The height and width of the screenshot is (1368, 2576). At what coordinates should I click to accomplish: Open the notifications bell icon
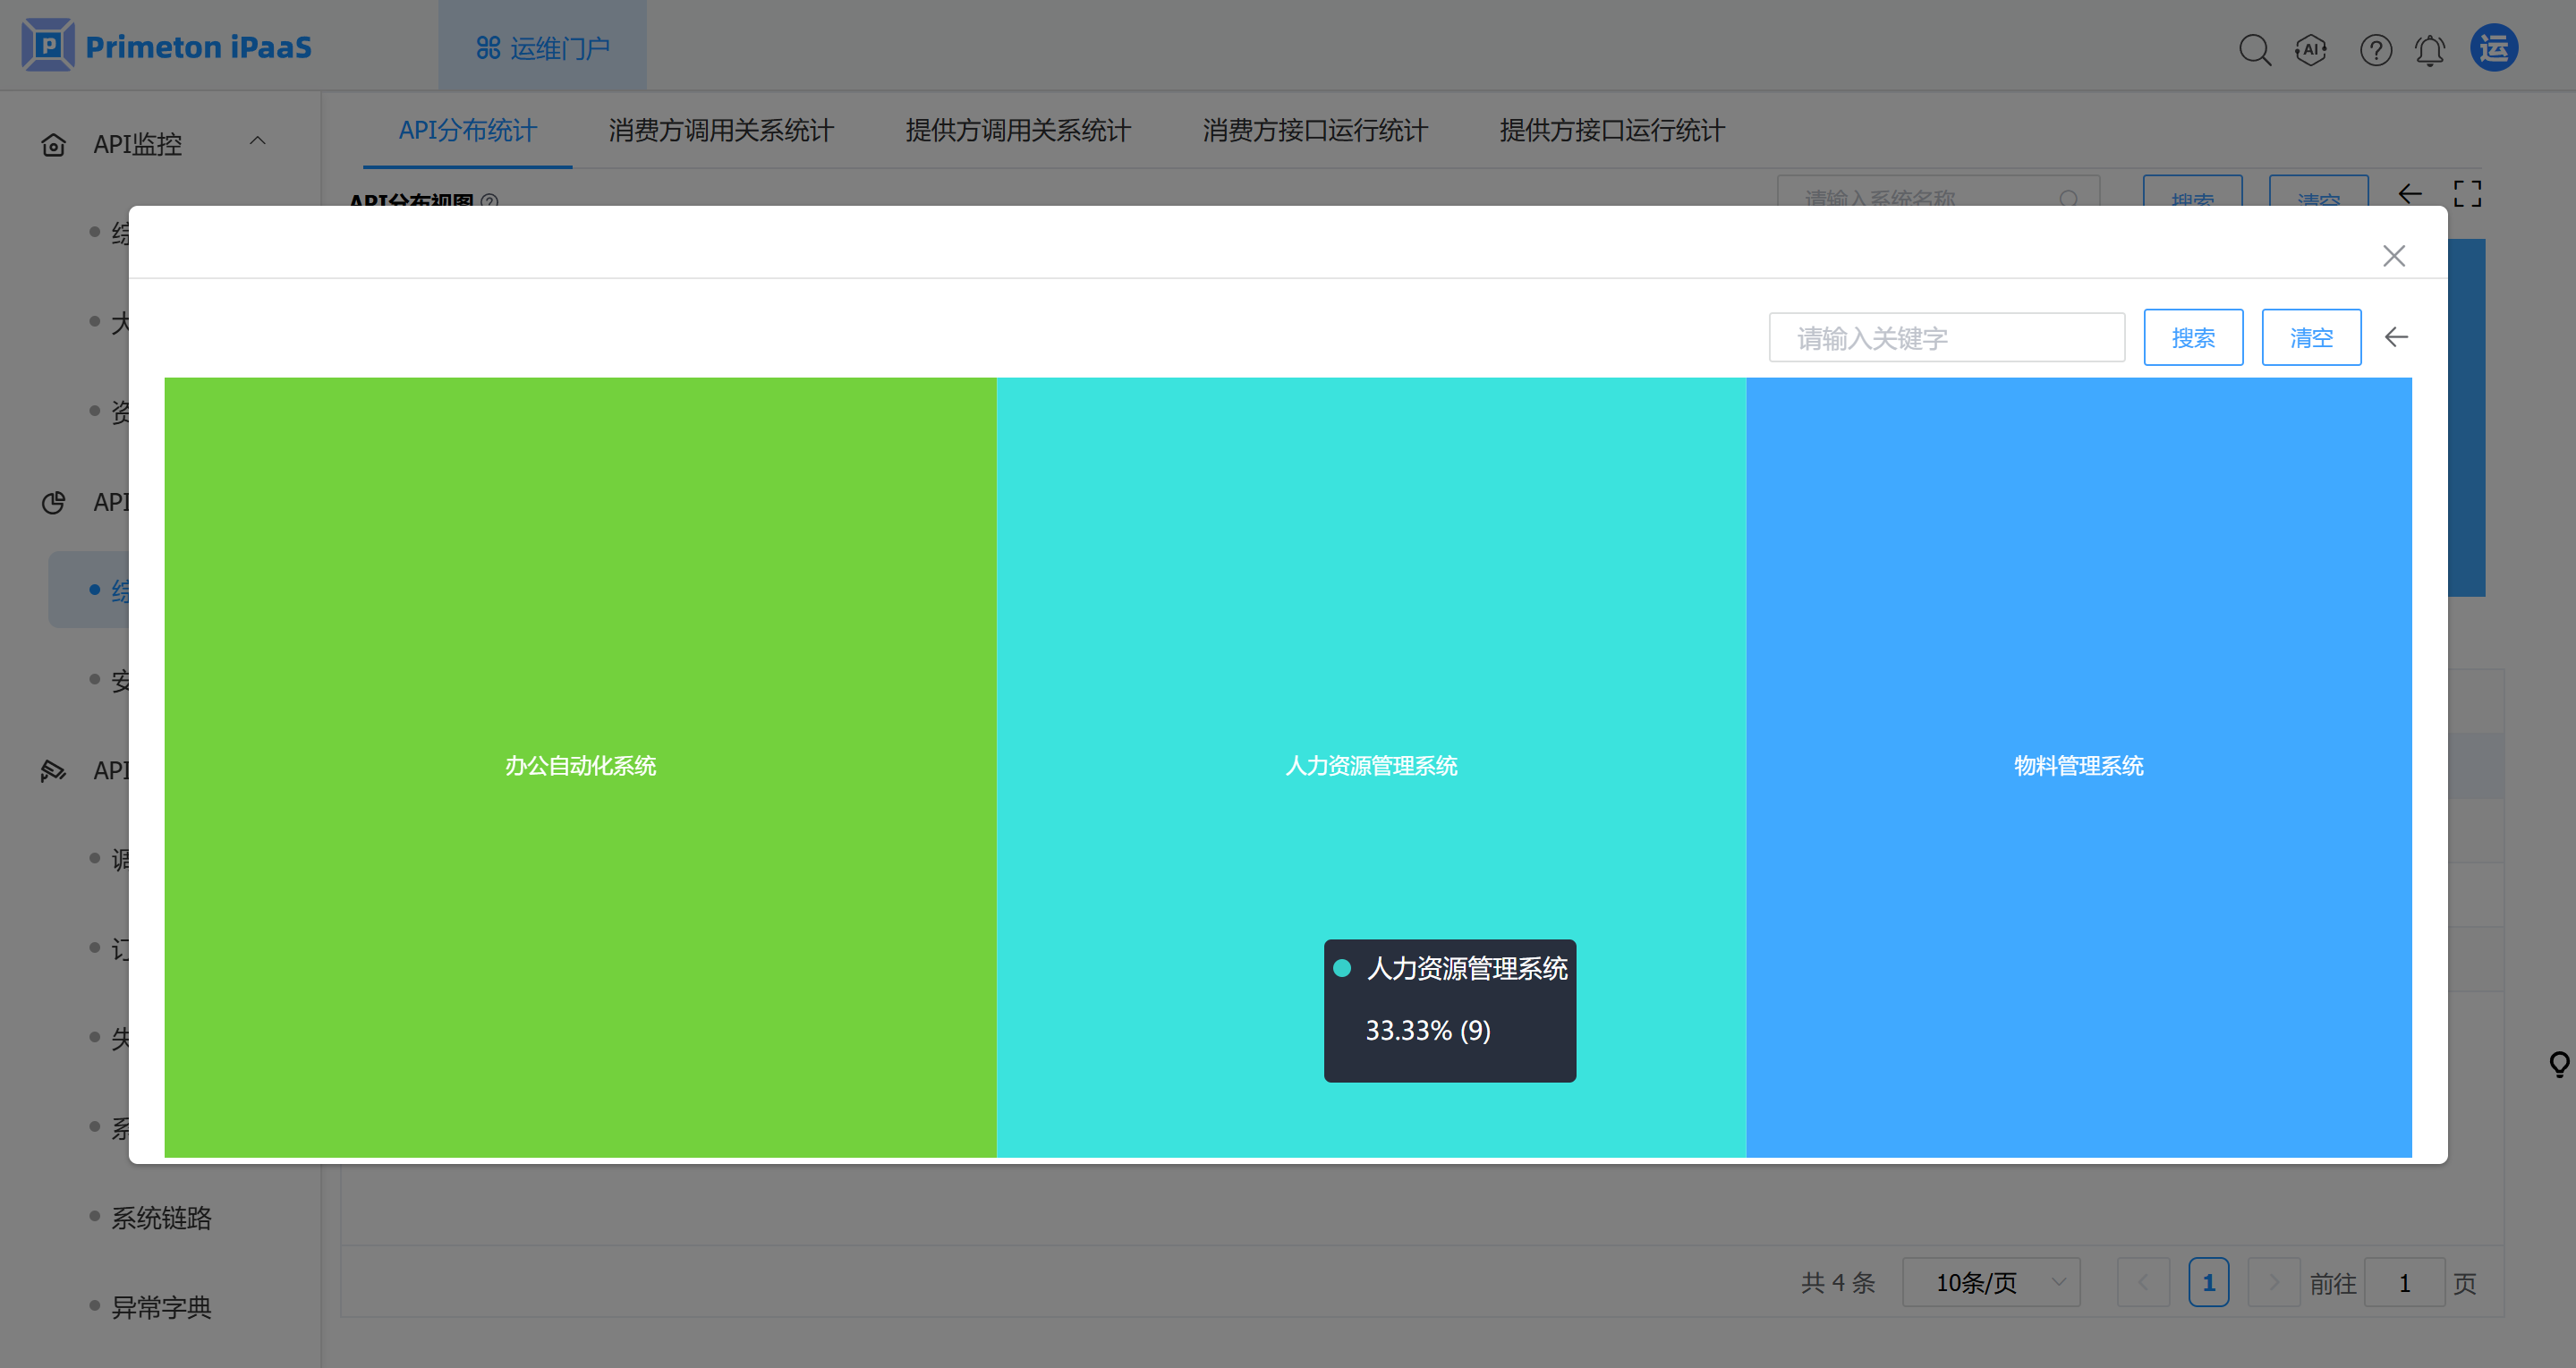tap(2430, 50)
